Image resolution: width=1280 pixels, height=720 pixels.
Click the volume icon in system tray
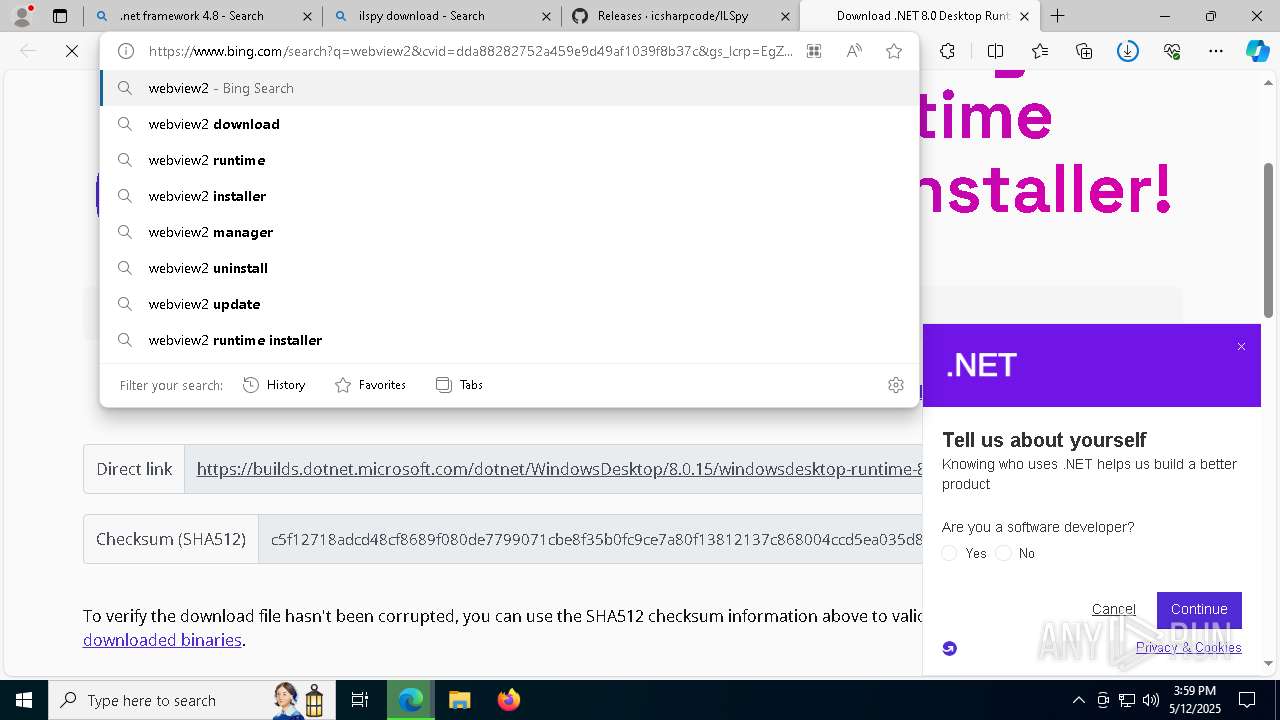[x=1151, y=700]
